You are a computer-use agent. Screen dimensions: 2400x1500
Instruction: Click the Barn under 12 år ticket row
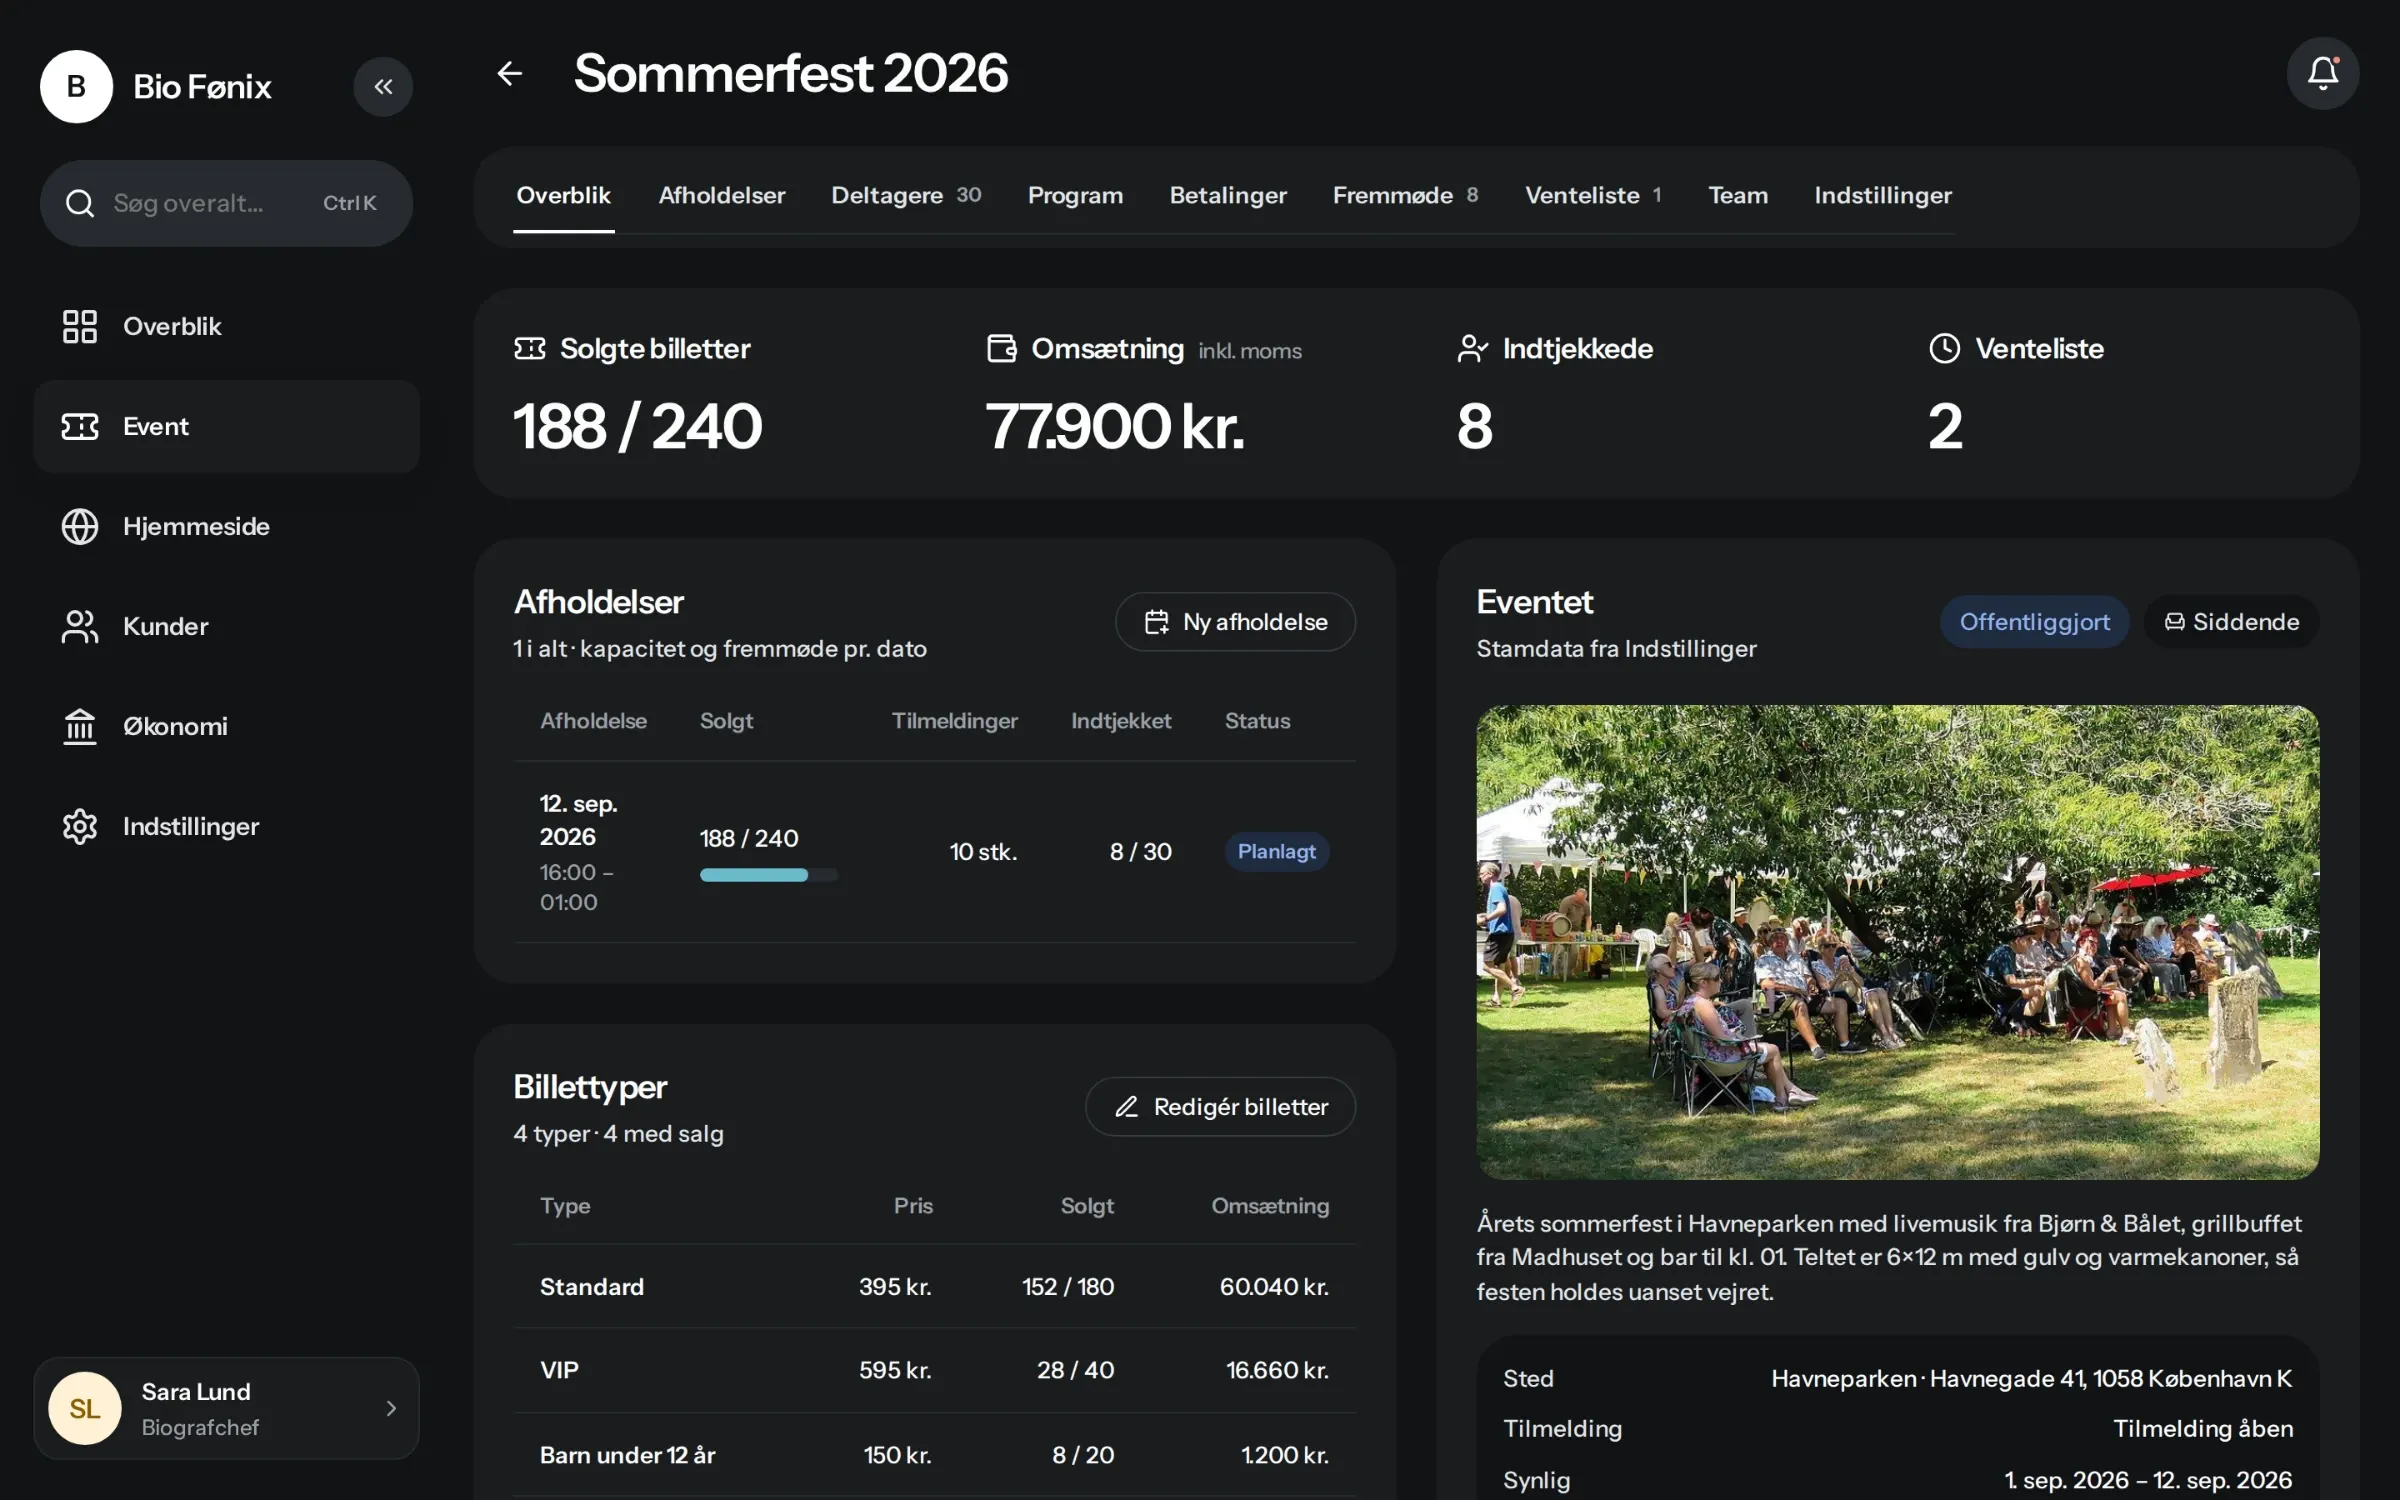[x=934, y=1454]
